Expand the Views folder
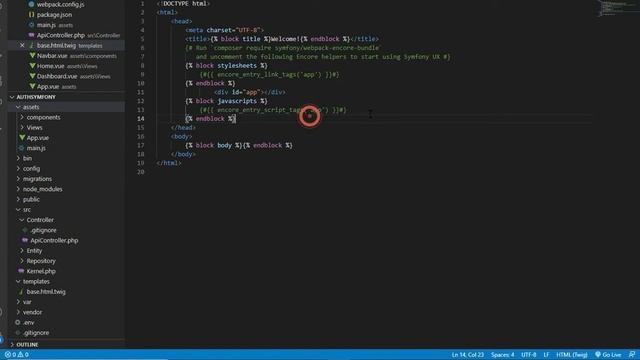Screen dimensions: 640x360 tap(34, 127)
